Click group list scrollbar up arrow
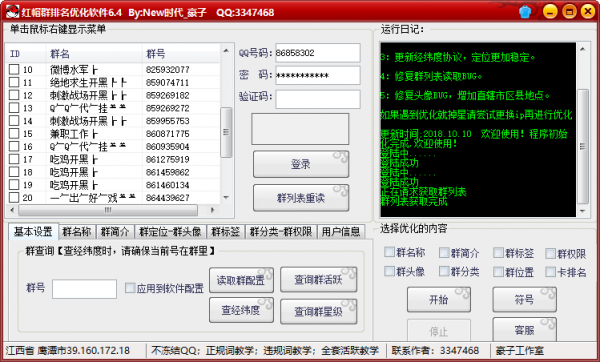The image size is (600, 362). (x=226, y=51)
